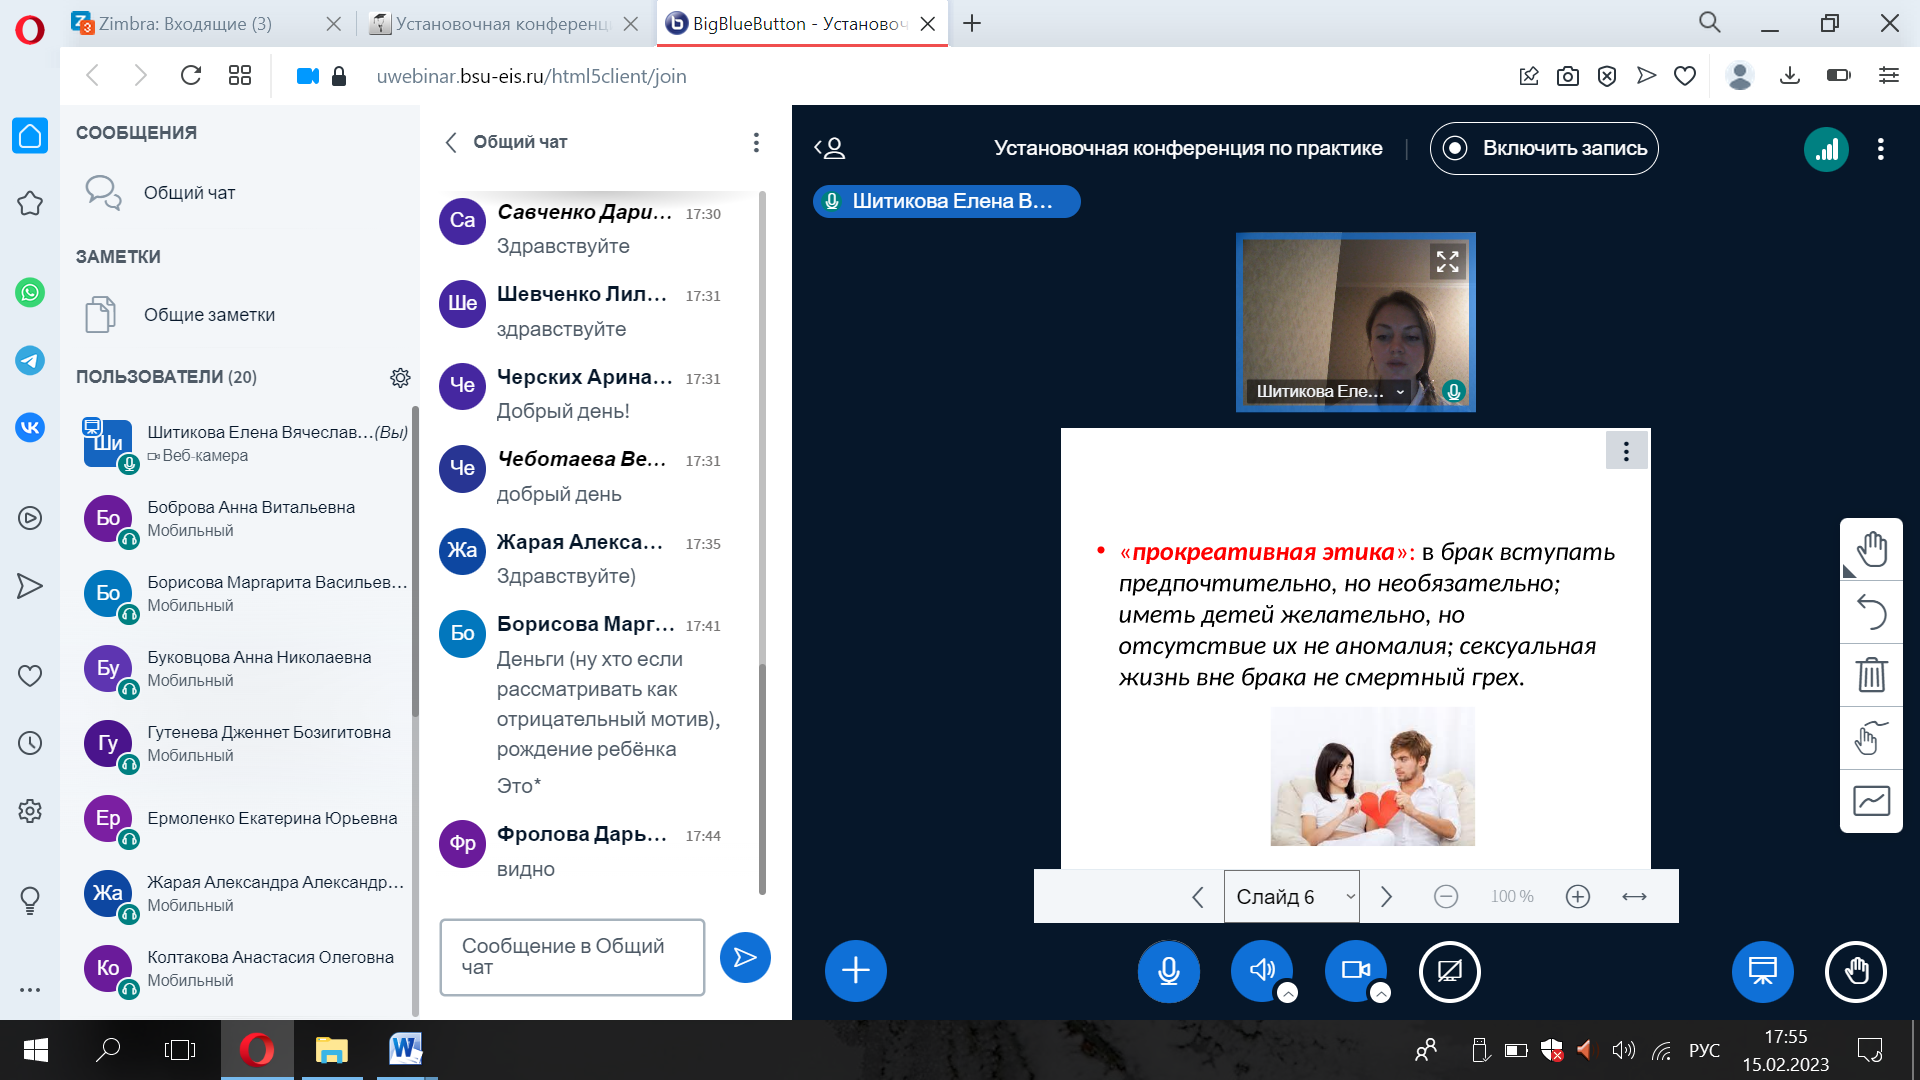Go to the next slide
The height and width of the screenshot is (1080, 1920).
pos(1386,897)
